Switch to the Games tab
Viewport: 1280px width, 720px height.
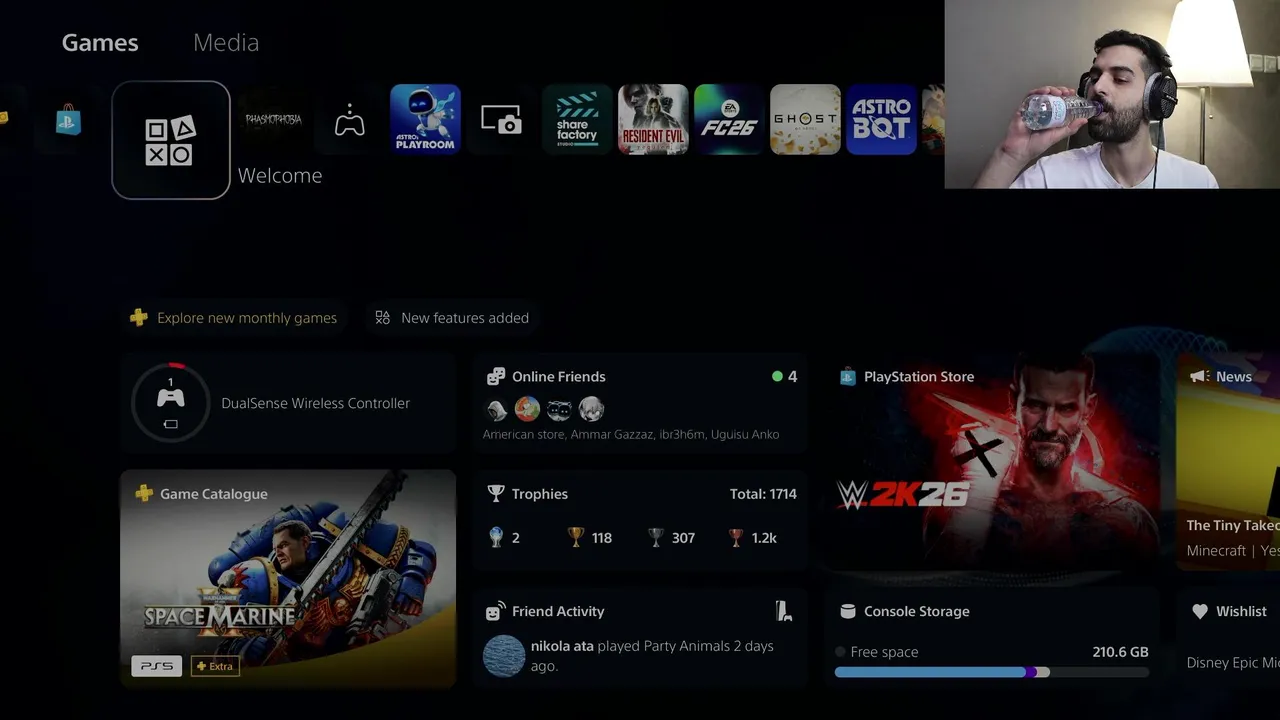pyautogui.click(x=100, y=42)
